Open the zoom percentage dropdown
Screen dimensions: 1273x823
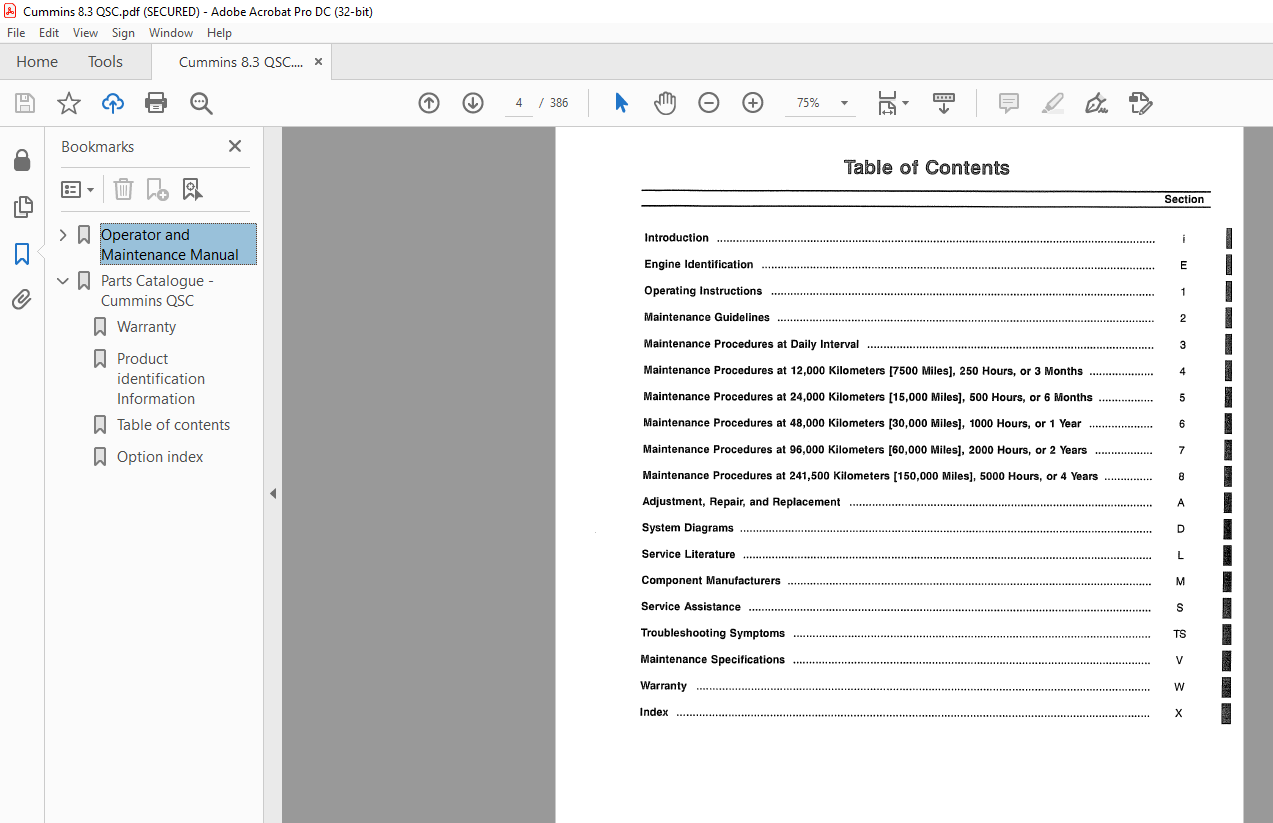(x=844, y=103)
